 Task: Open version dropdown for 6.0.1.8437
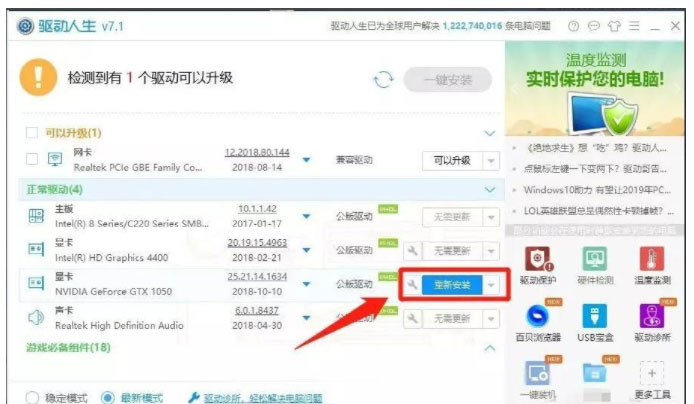point(306,318)
